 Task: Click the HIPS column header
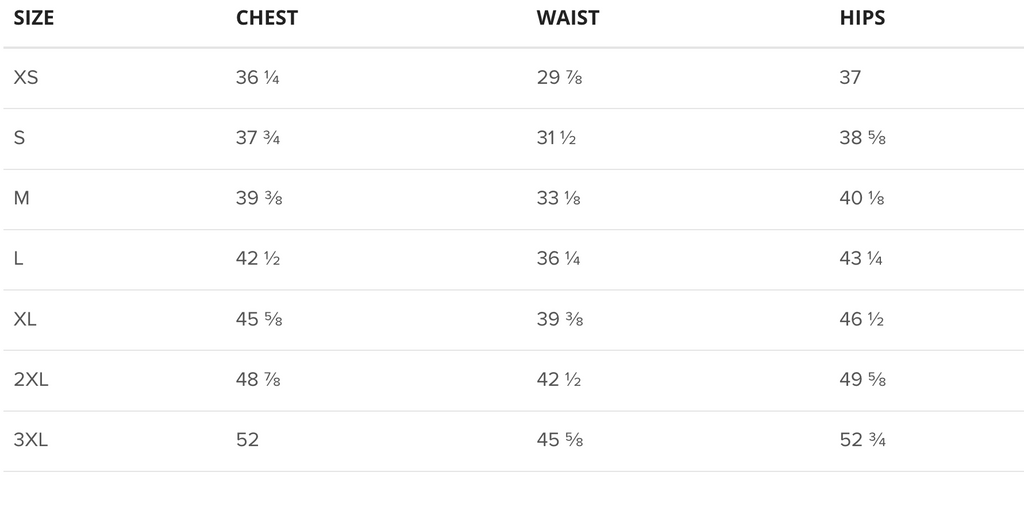862,18
